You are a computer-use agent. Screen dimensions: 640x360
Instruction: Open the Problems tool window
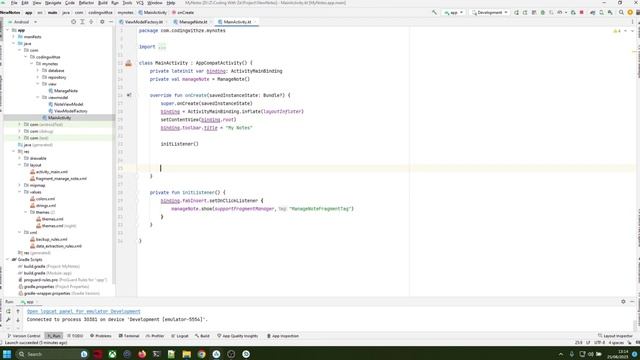pos(101,336)
